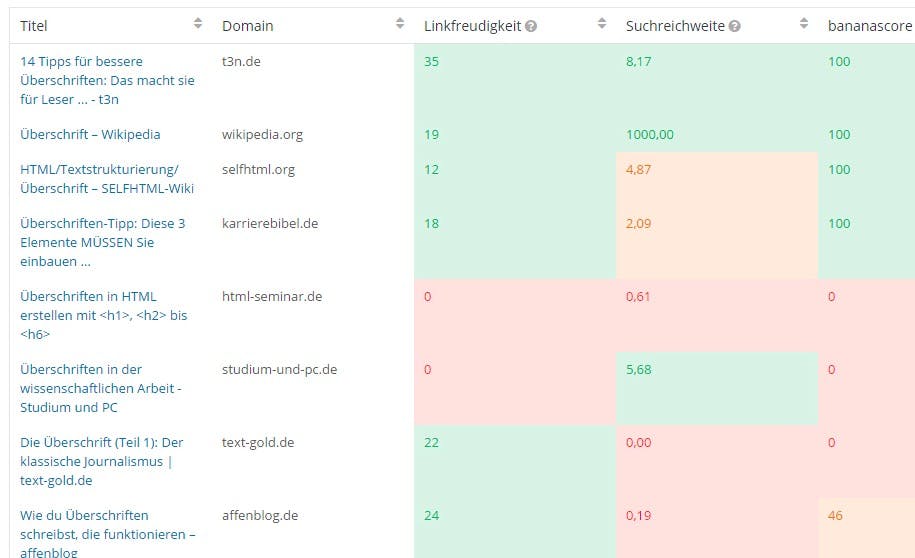Open help icon next to Linkfreudigkeit

click(x=530, y=26)
